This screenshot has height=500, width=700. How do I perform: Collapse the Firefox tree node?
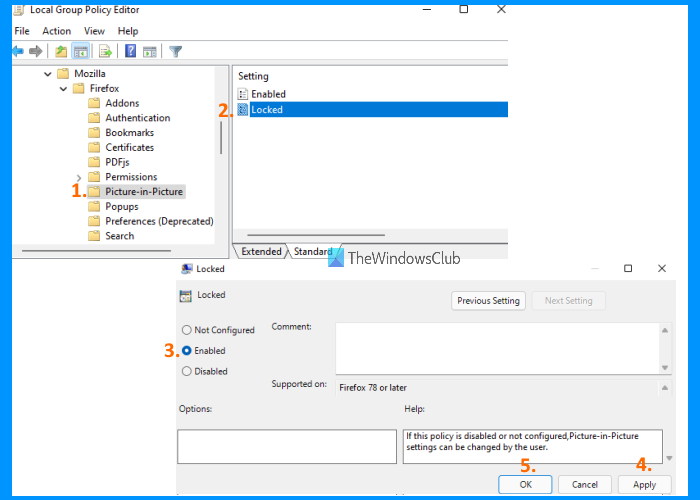(63, 89)
